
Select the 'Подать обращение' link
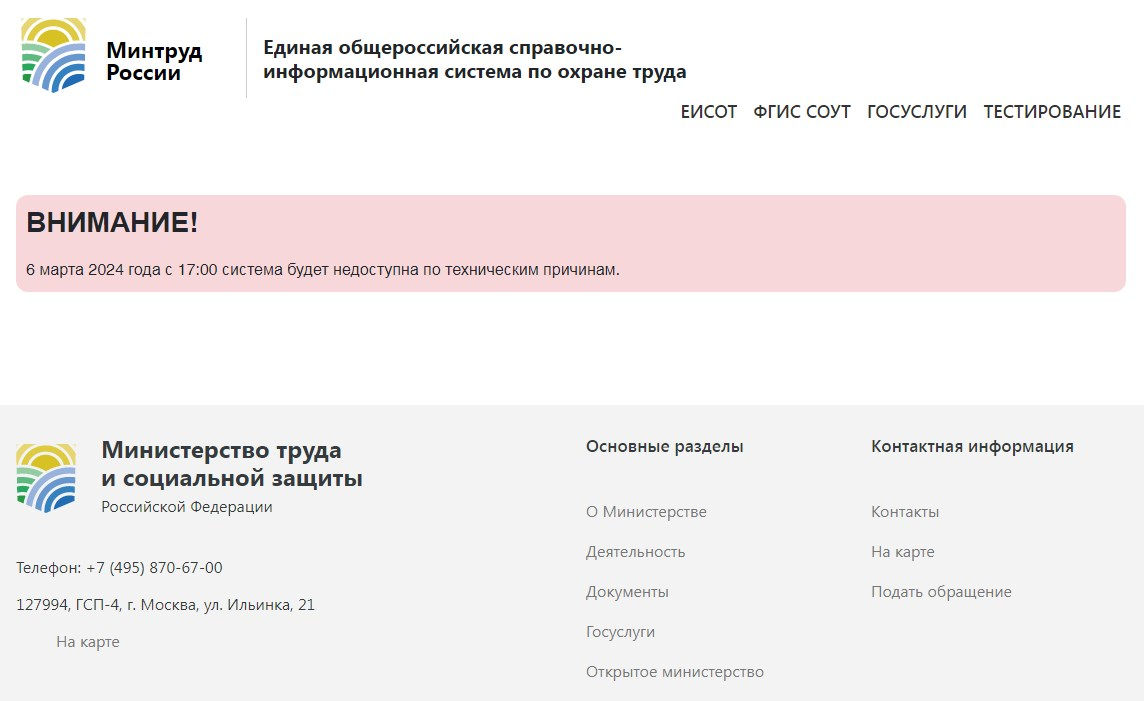click(x=941, y=592)
